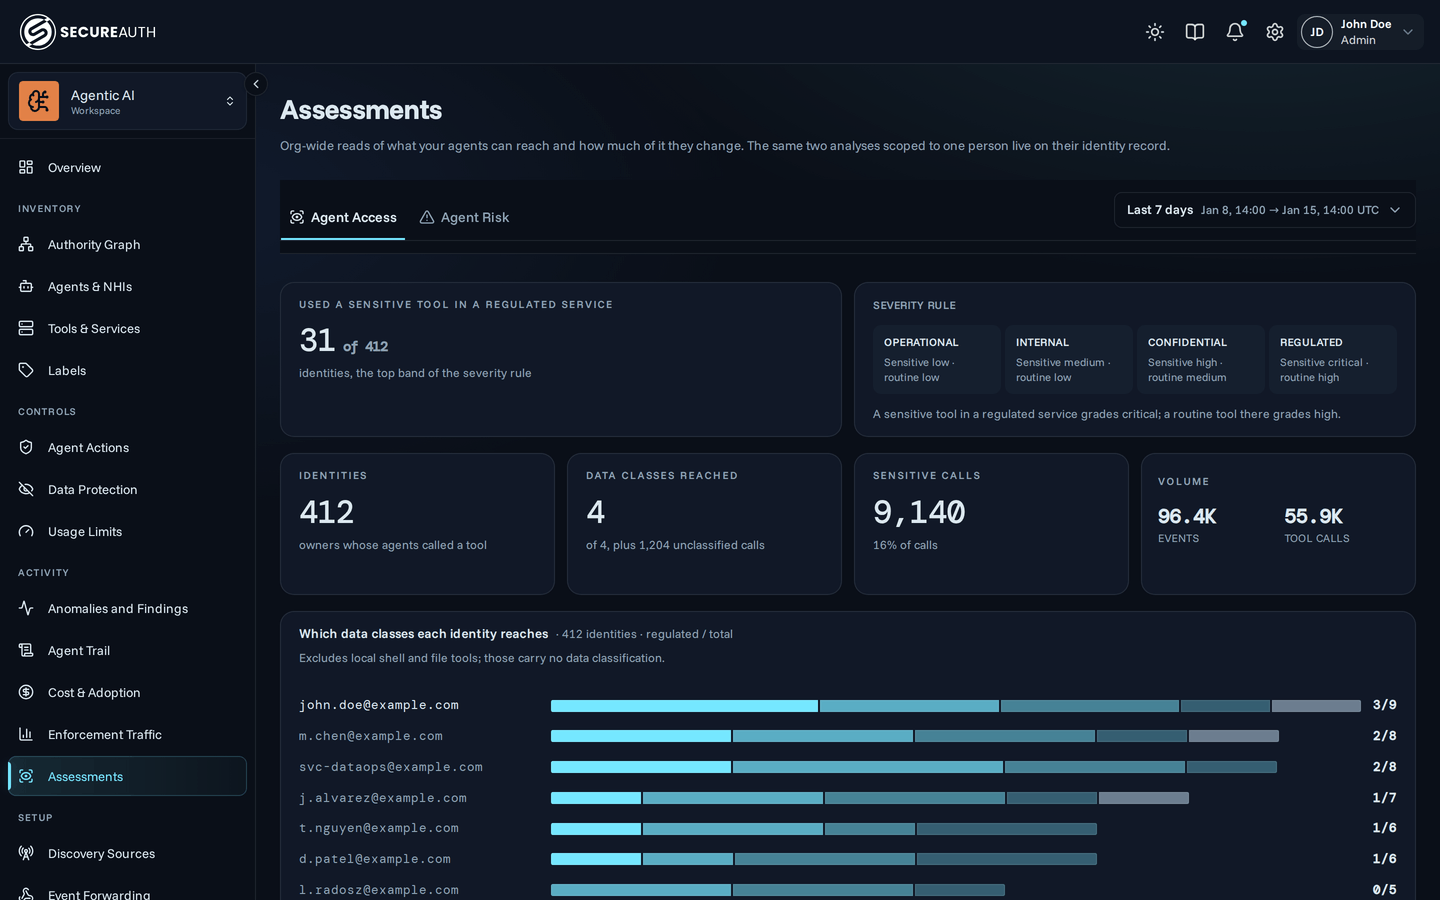Collapse the sidebar with chevron button
The image size is (1440, 900).
[x=256, y=84]
